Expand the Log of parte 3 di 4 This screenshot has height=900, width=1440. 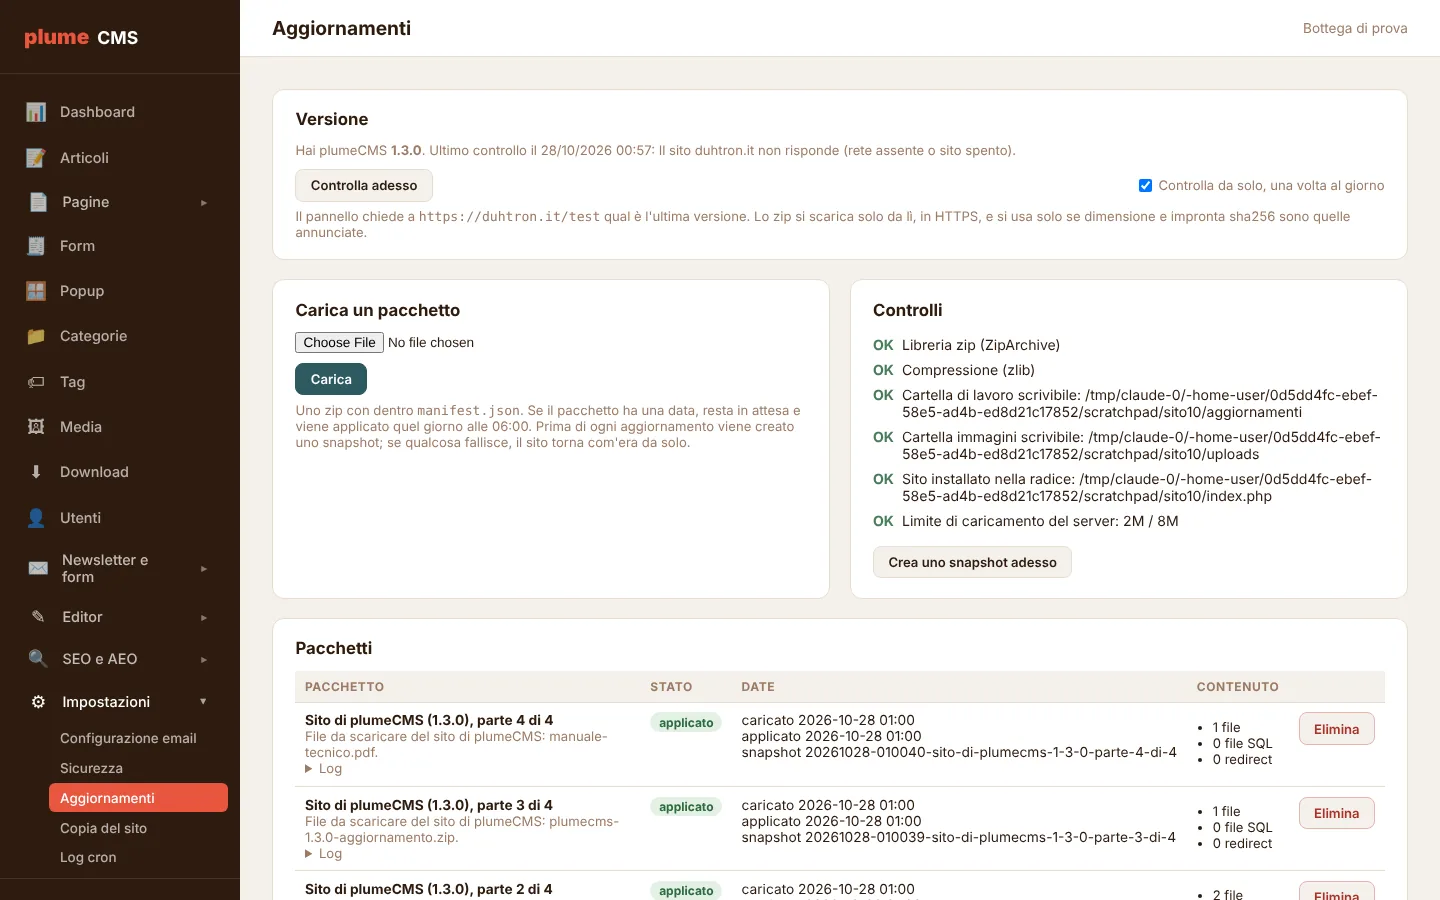click(323, 854)
